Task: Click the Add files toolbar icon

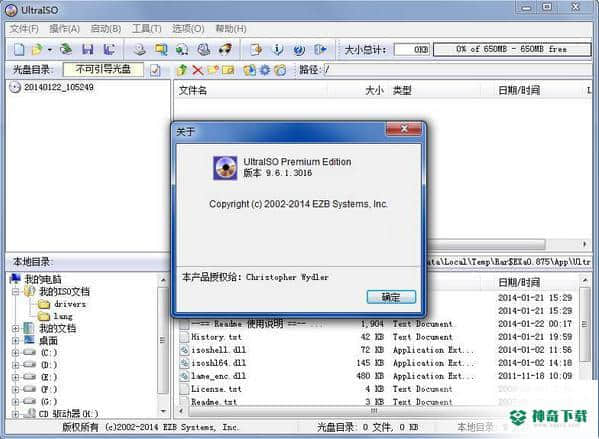Action: point(256,49)
